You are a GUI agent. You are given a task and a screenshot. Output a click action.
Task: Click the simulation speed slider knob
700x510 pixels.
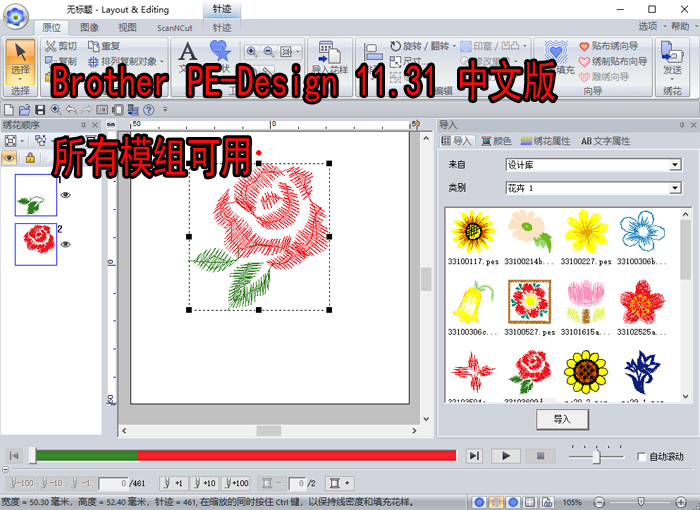click(596, 456)
